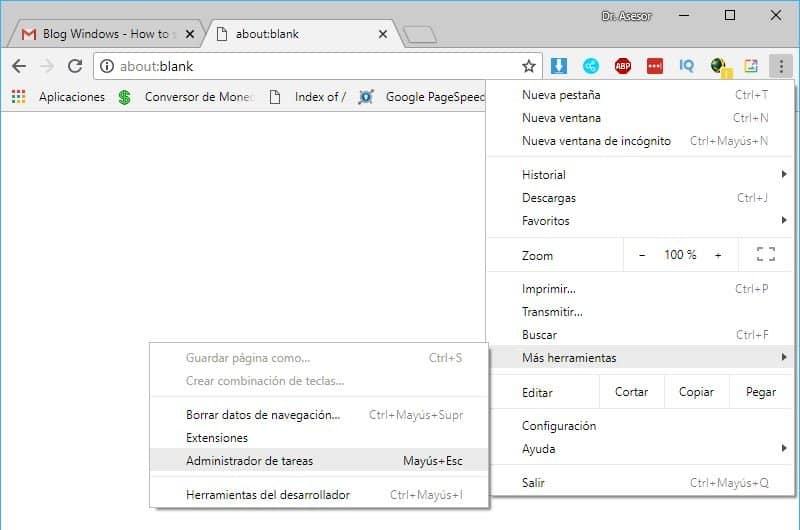Click the Gmail icon on first tab
The image size is (800, 530).
(29, 34)
